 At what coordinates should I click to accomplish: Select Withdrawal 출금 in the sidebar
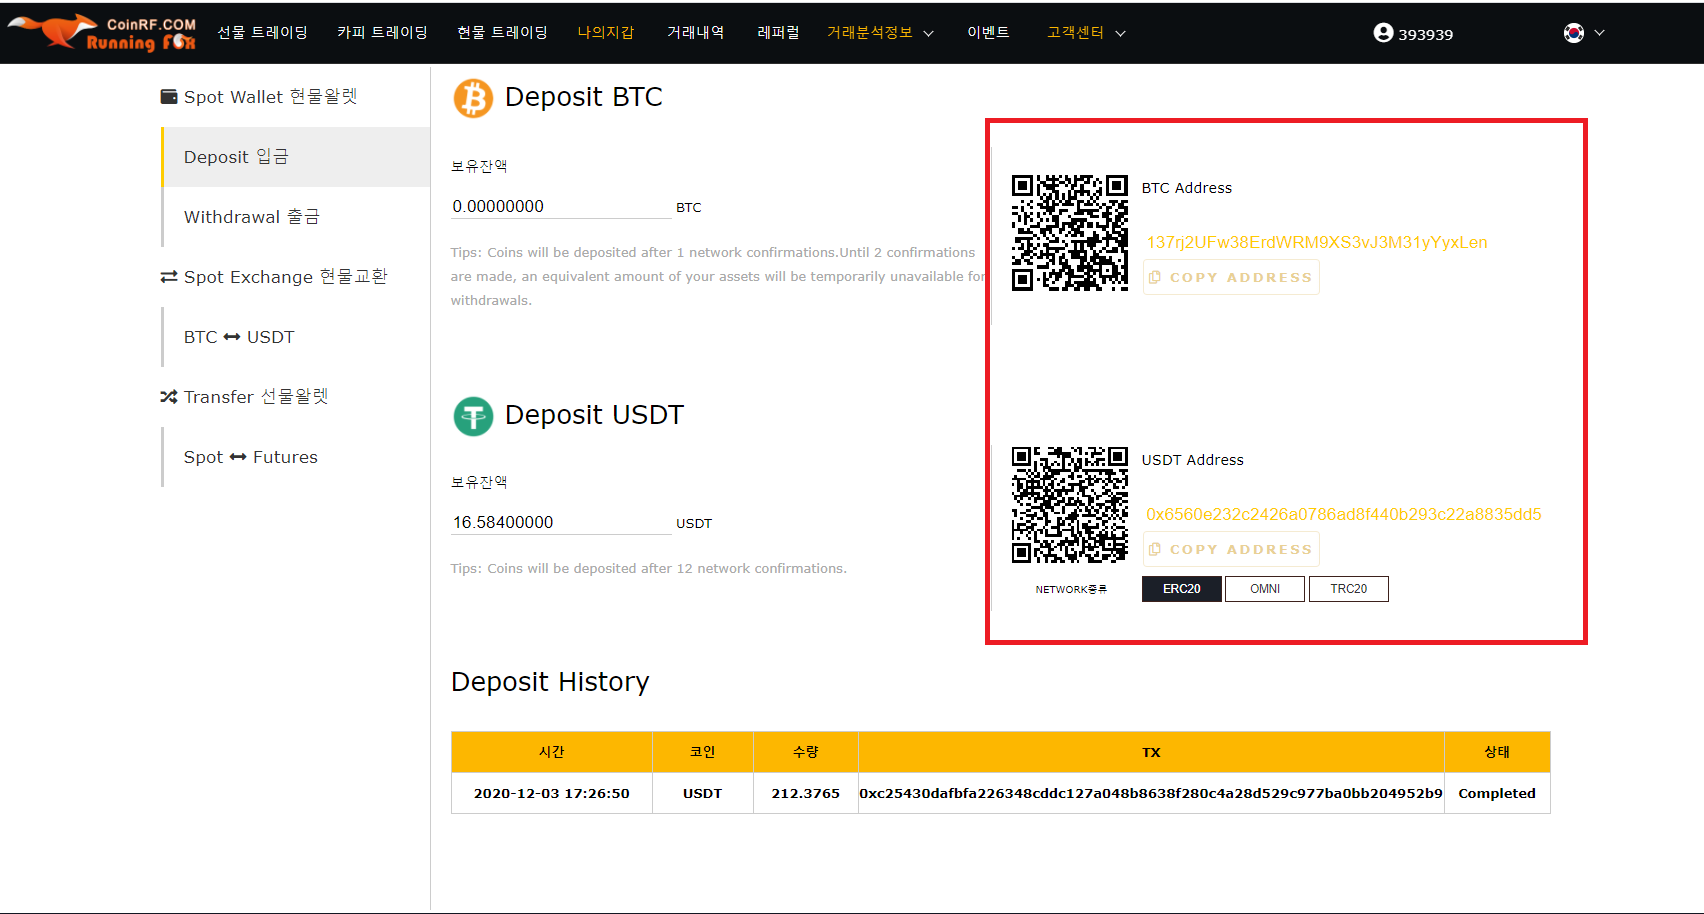pos(296,217)
